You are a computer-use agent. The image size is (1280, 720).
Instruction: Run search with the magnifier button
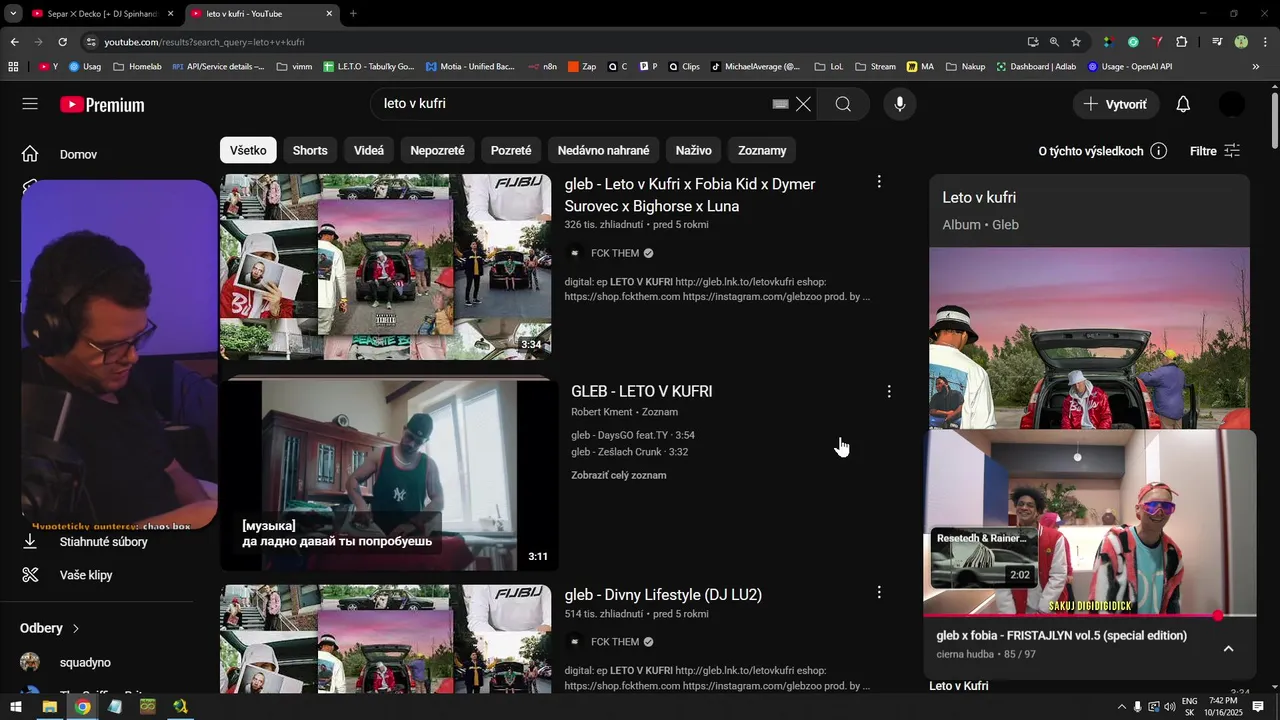[x=843, y=104]
